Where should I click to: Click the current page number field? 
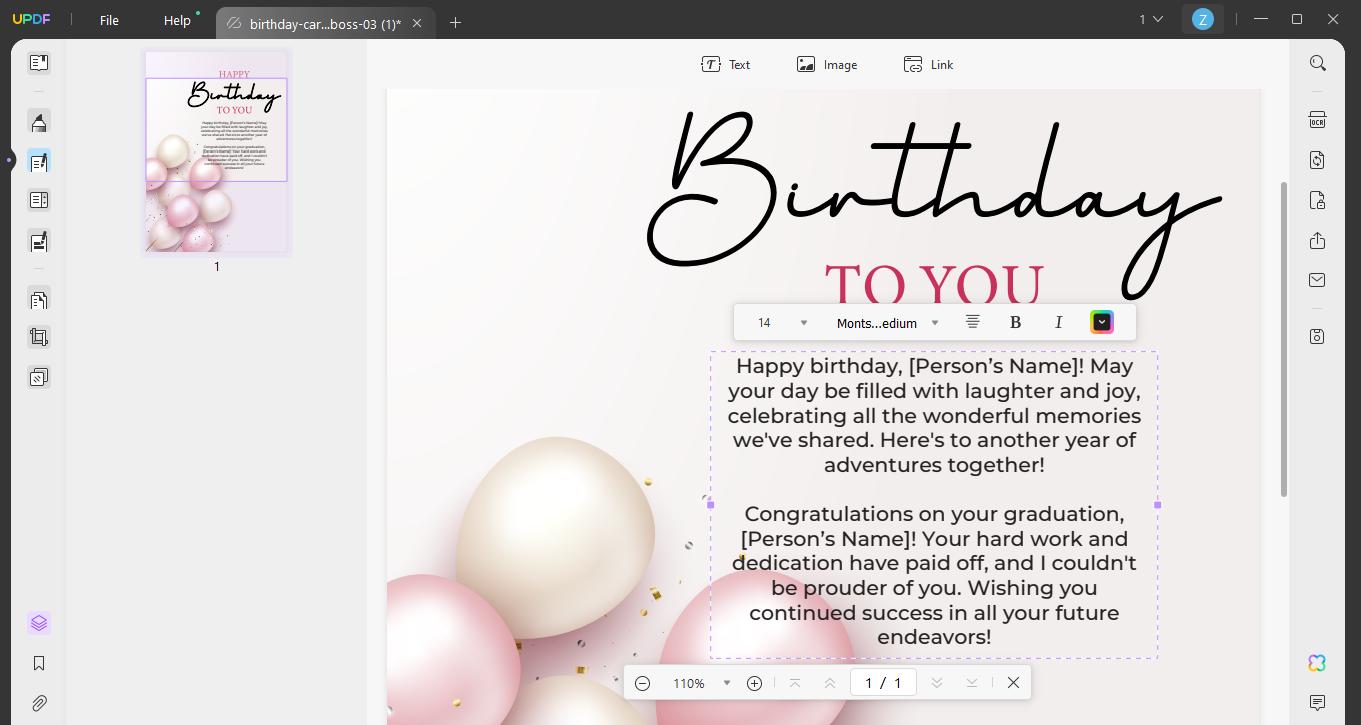click(x=883, y=683)
